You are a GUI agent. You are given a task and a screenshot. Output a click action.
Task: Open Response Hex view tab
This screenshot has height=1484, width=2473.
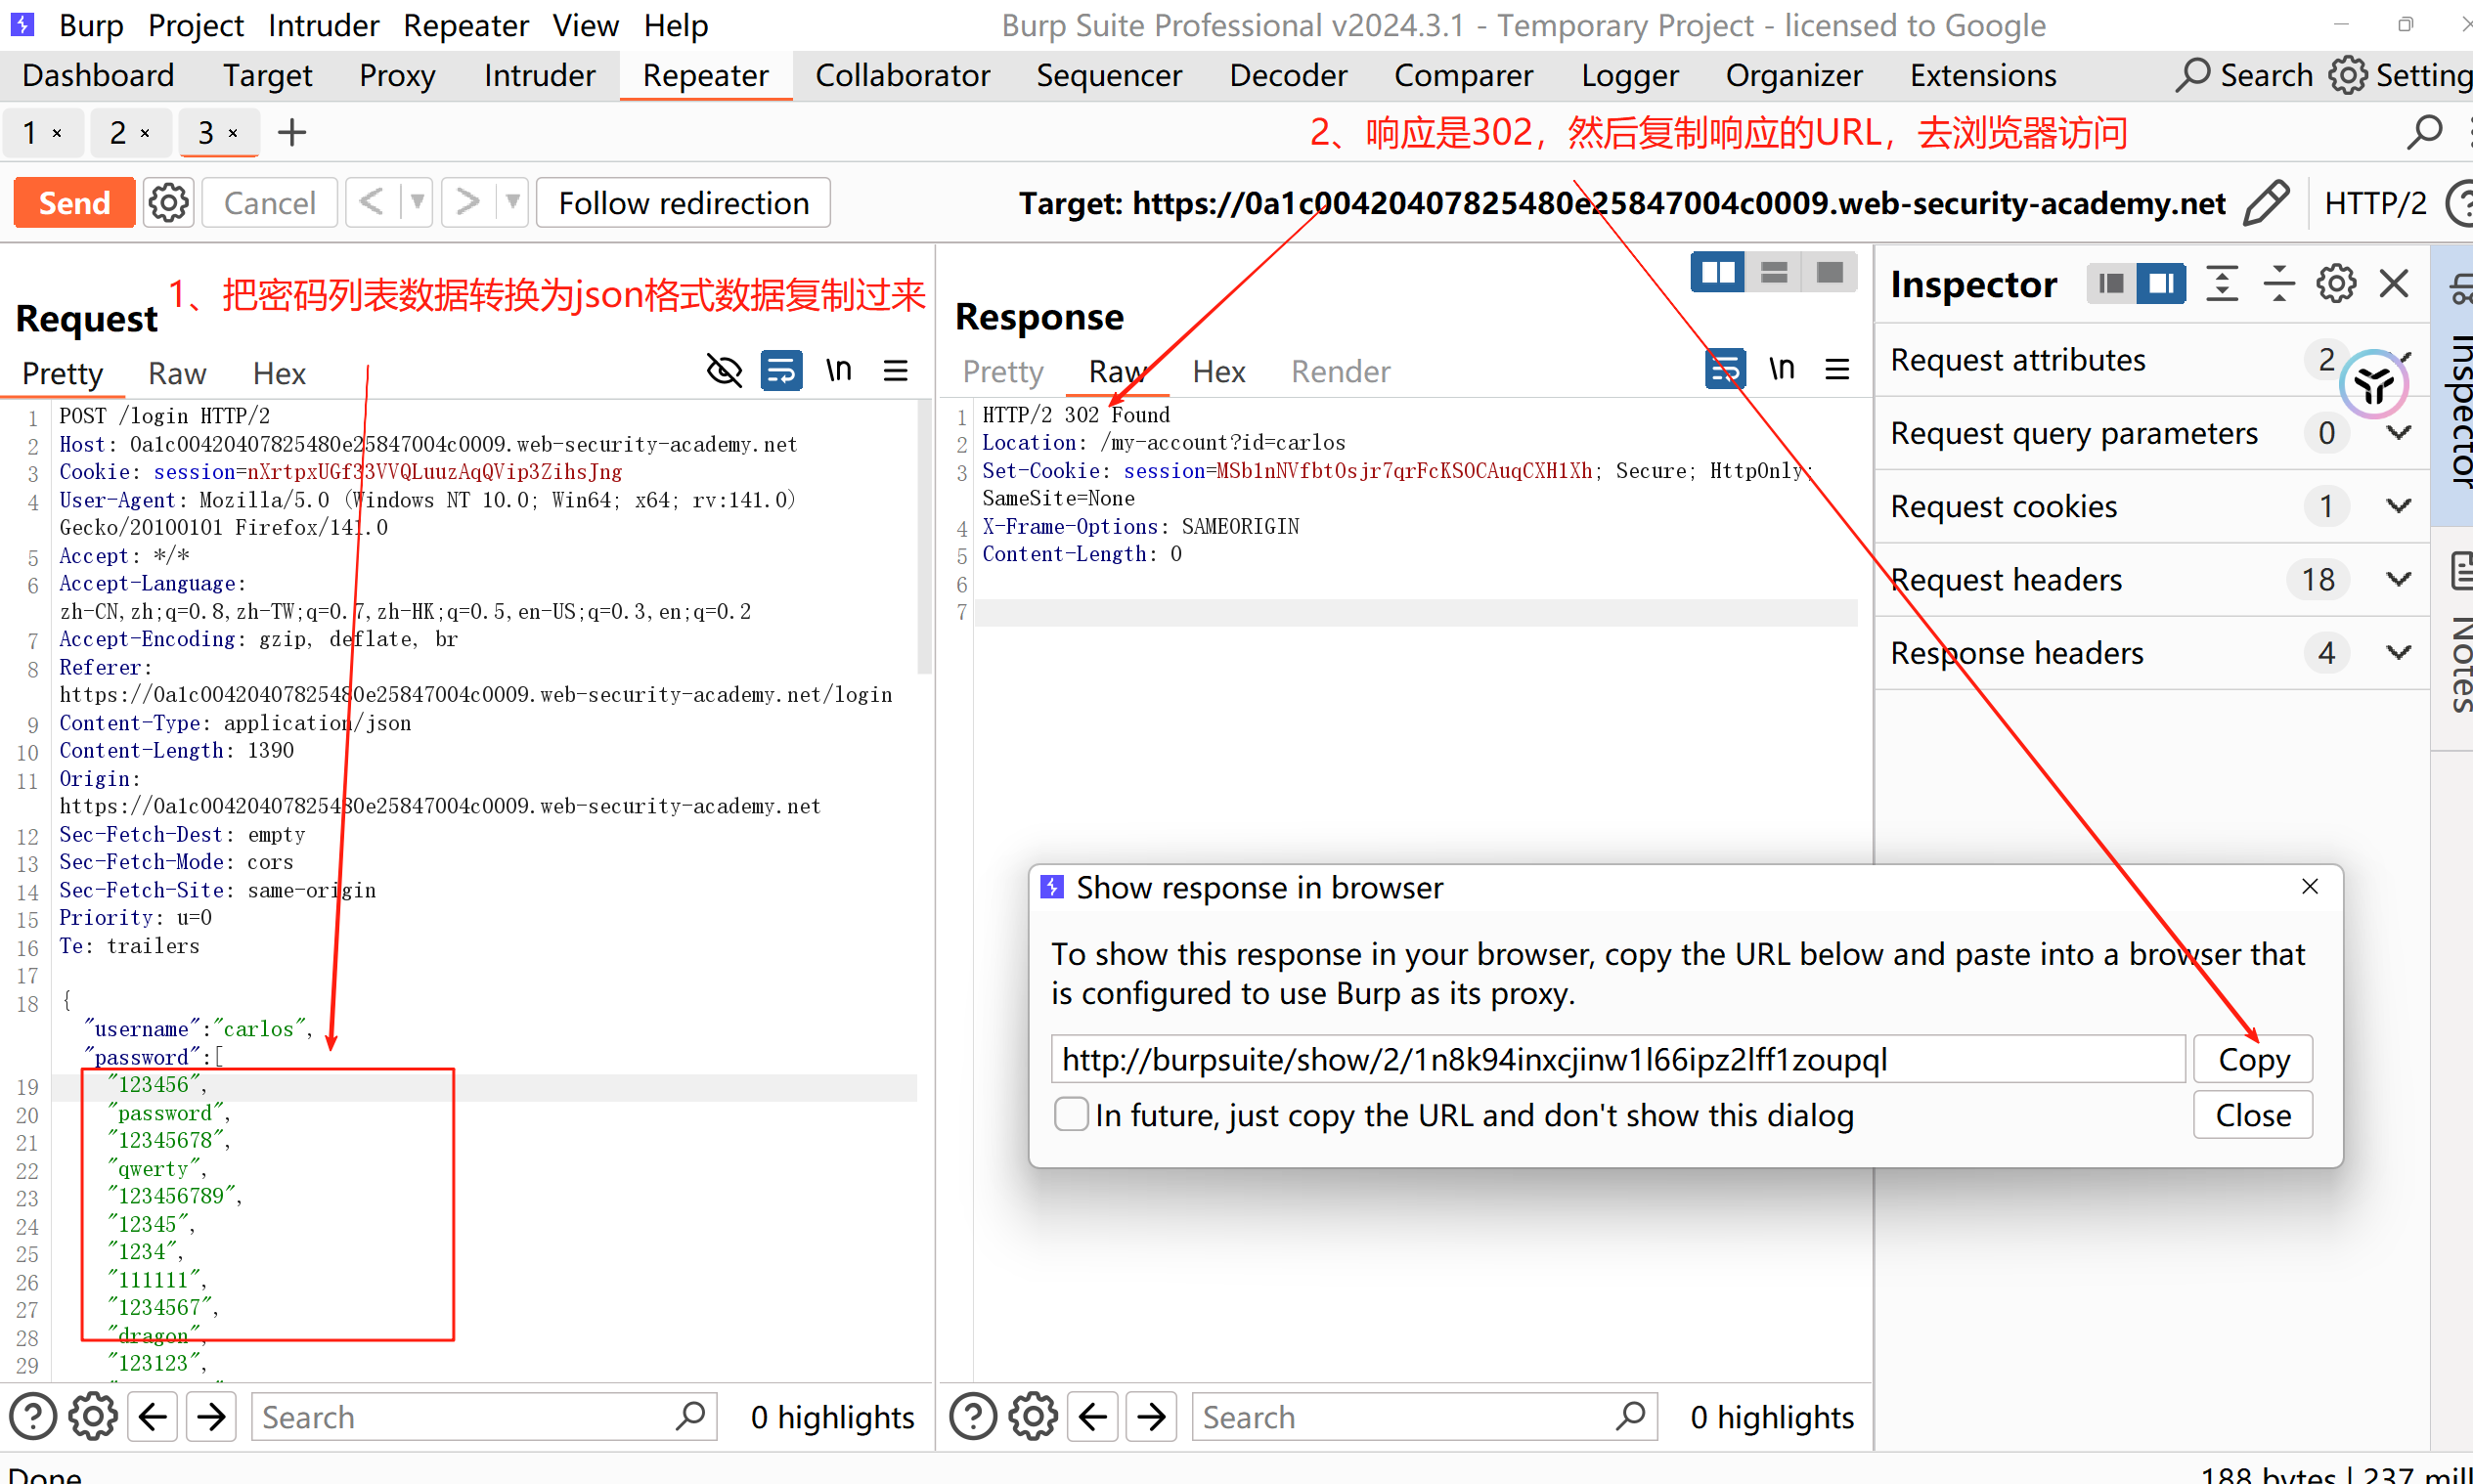tap(1218, 372)
